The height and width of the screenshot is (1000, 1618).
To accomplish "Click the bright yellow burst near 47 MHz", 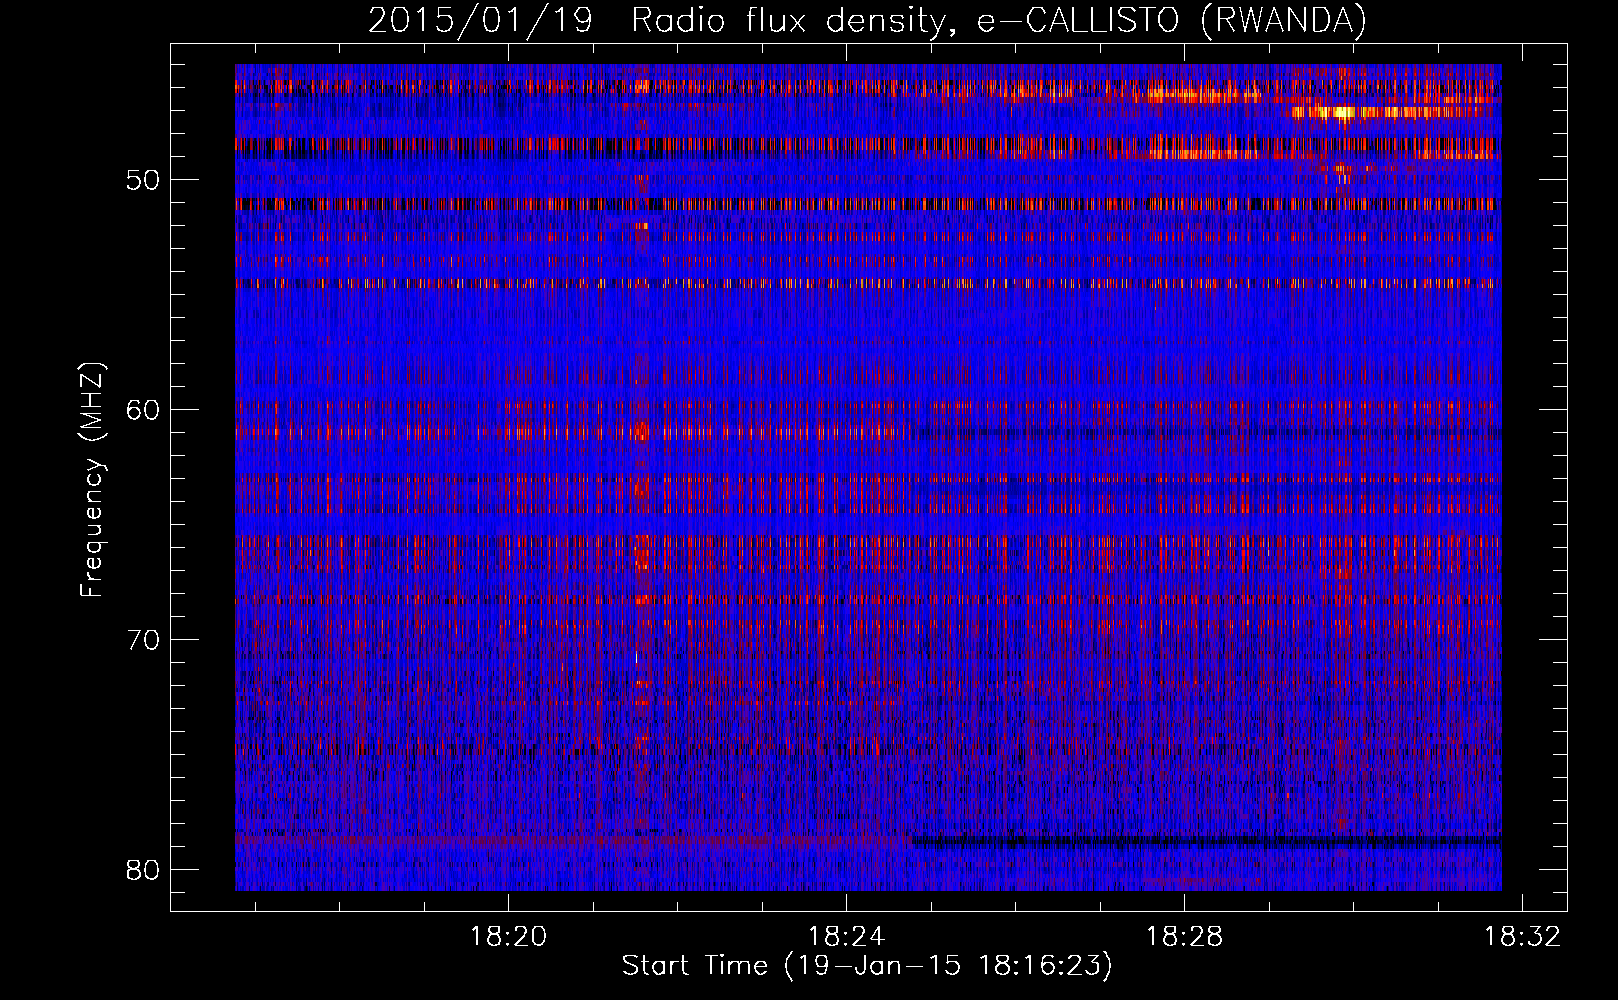I will click(x=1335, y=112).
